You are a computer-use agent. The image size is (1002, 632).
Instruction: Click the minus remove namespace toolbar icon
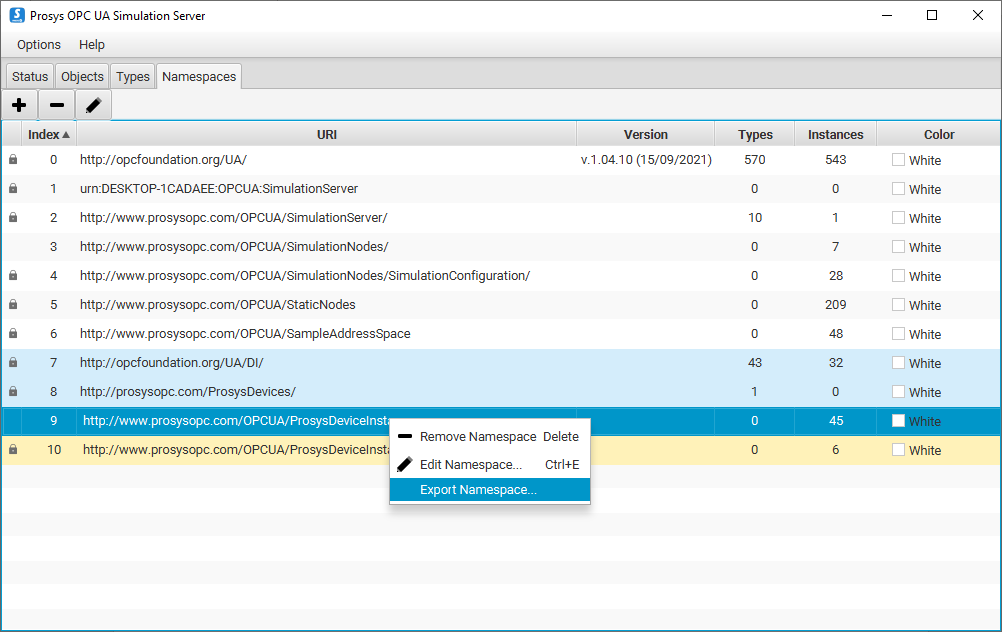tap(57, 105)
